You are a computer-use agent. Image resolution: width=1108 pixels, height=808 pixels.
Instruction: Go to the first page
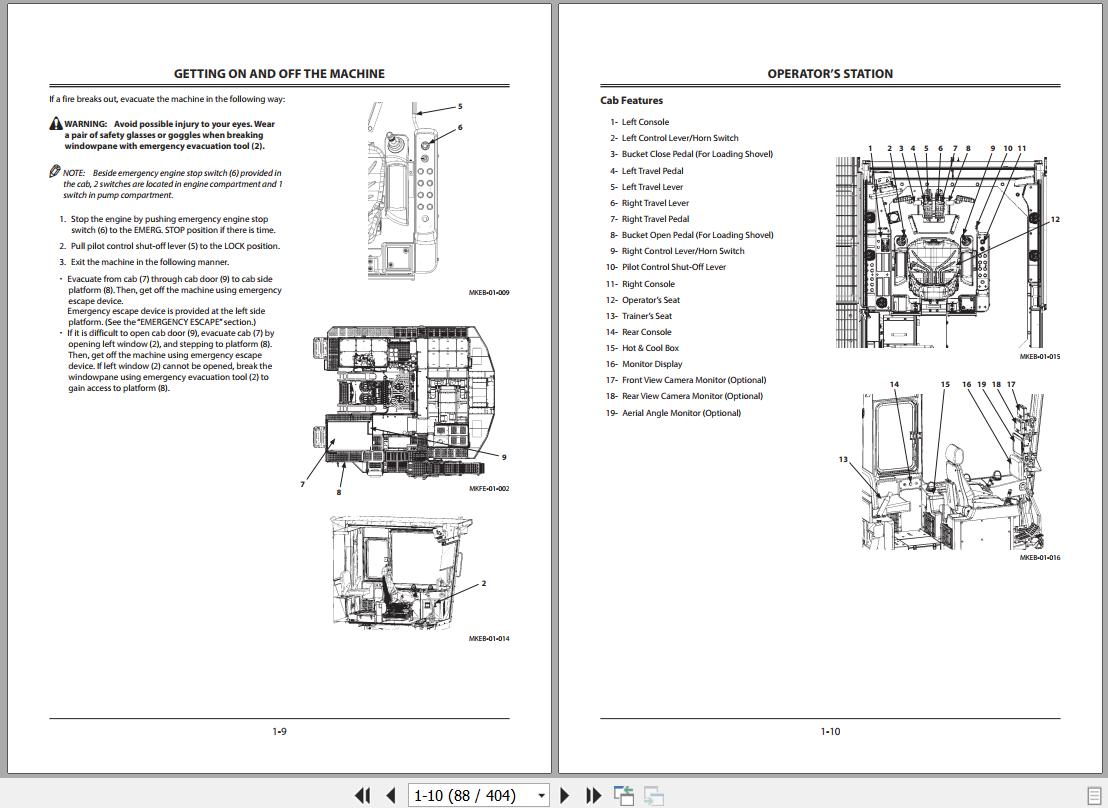[x=362, y=795]
